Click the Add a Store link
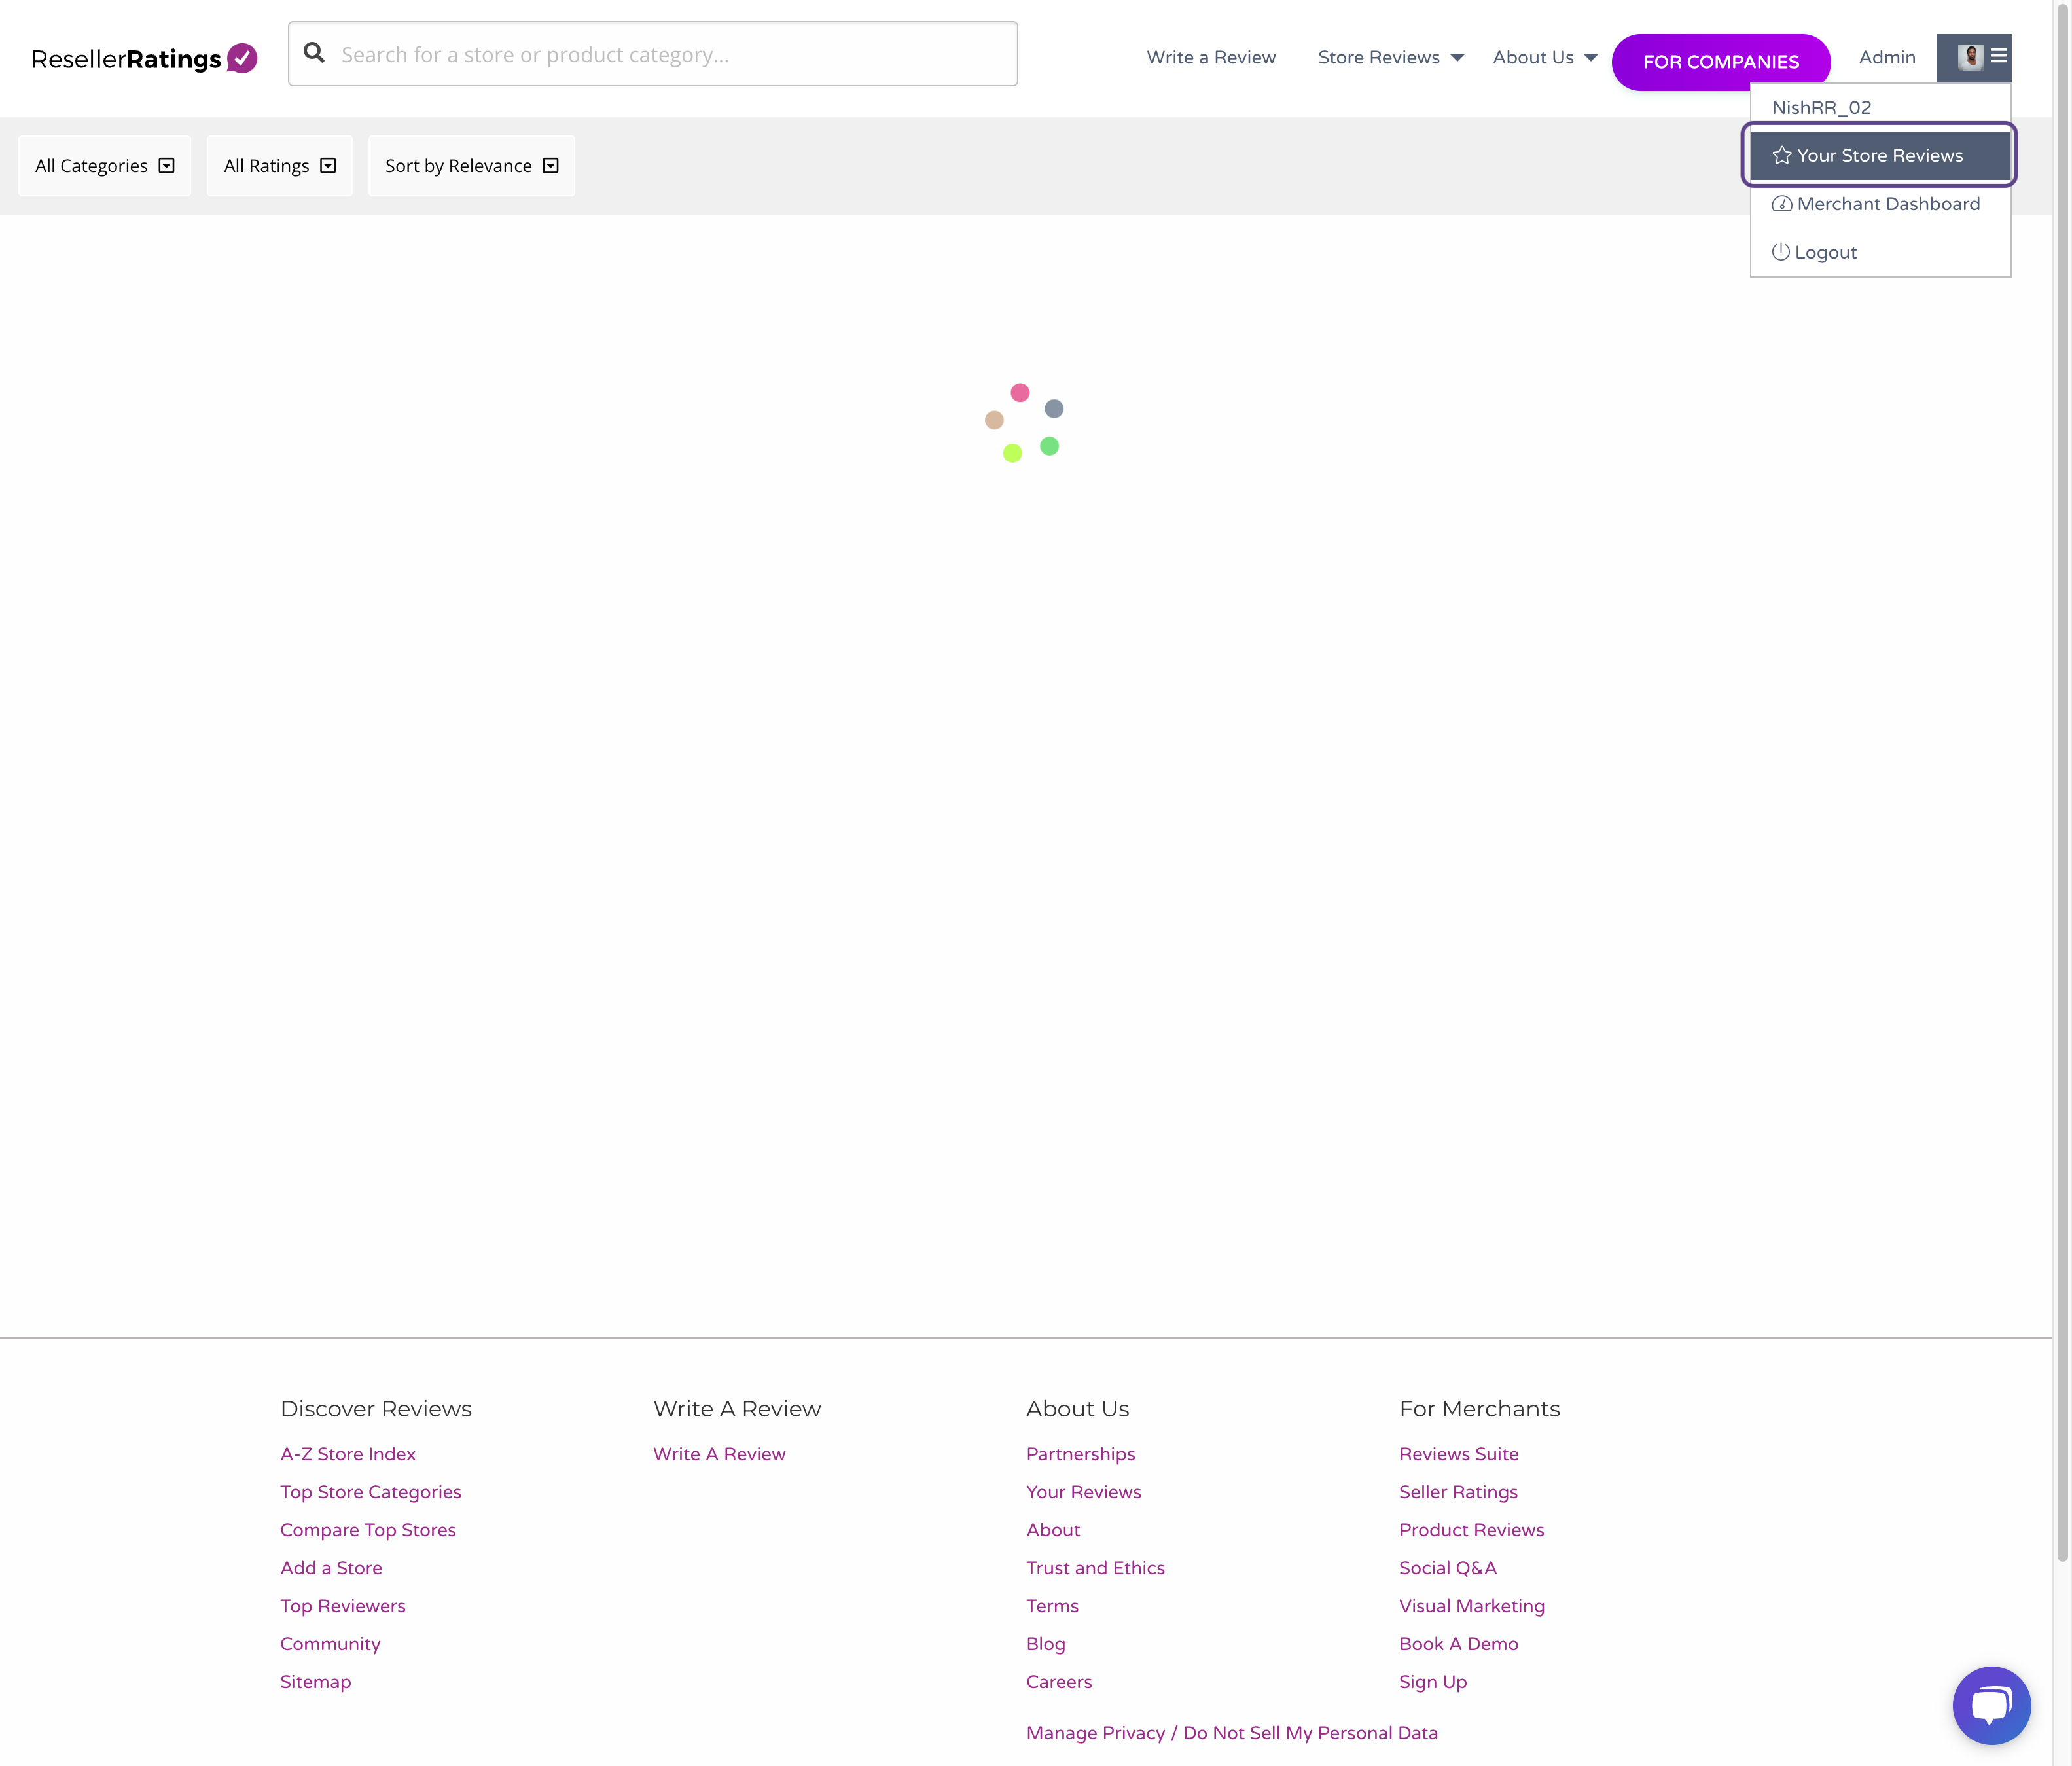 330,1567
